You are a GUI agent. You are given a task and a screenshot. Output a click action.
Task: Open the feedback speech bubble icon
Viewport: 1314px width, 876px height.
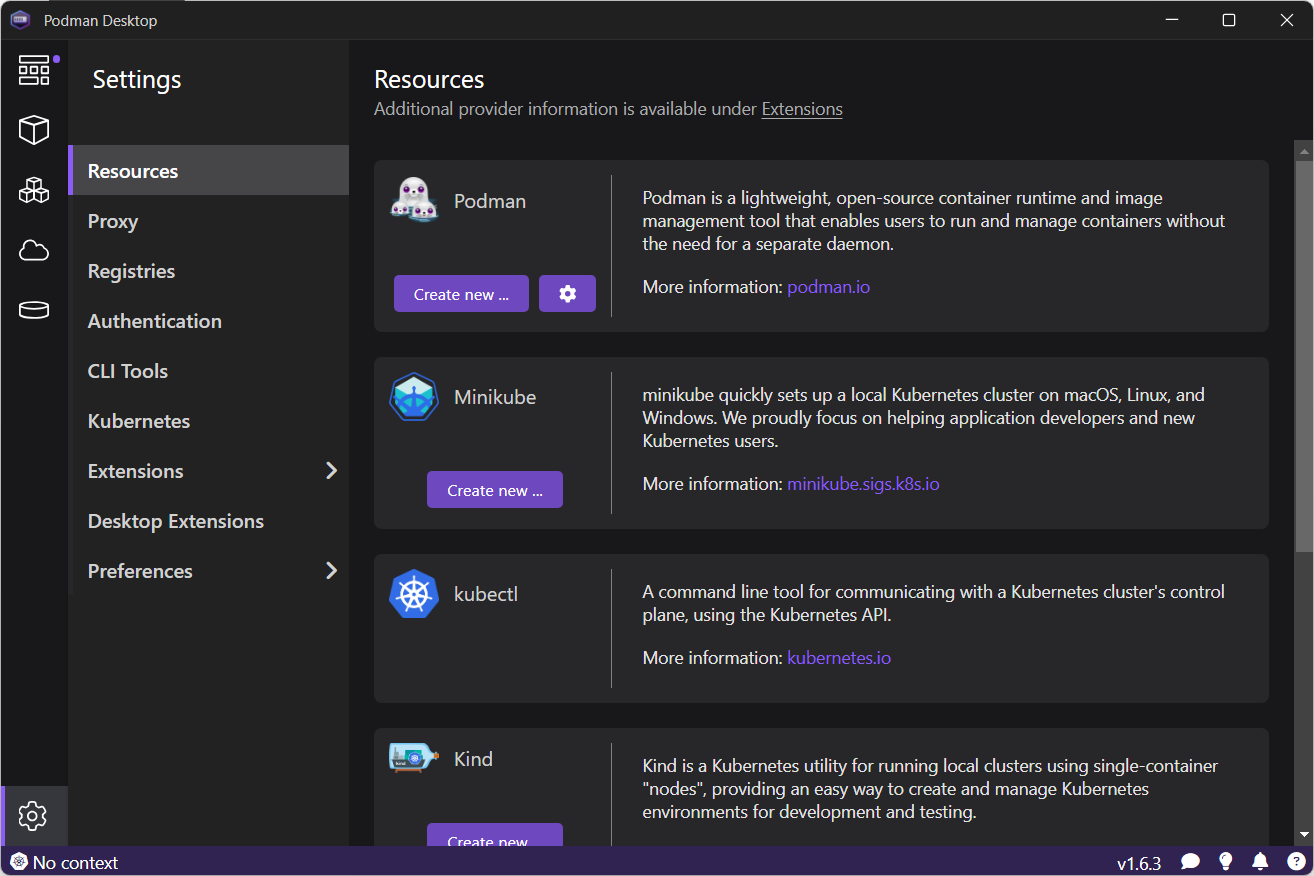1190,862
